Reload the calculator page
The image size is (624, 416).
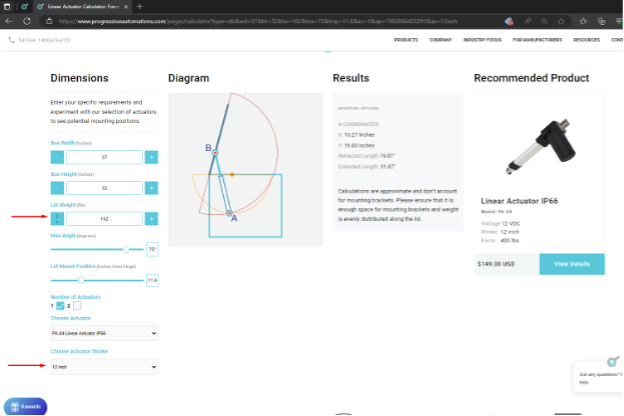(27, 21)
